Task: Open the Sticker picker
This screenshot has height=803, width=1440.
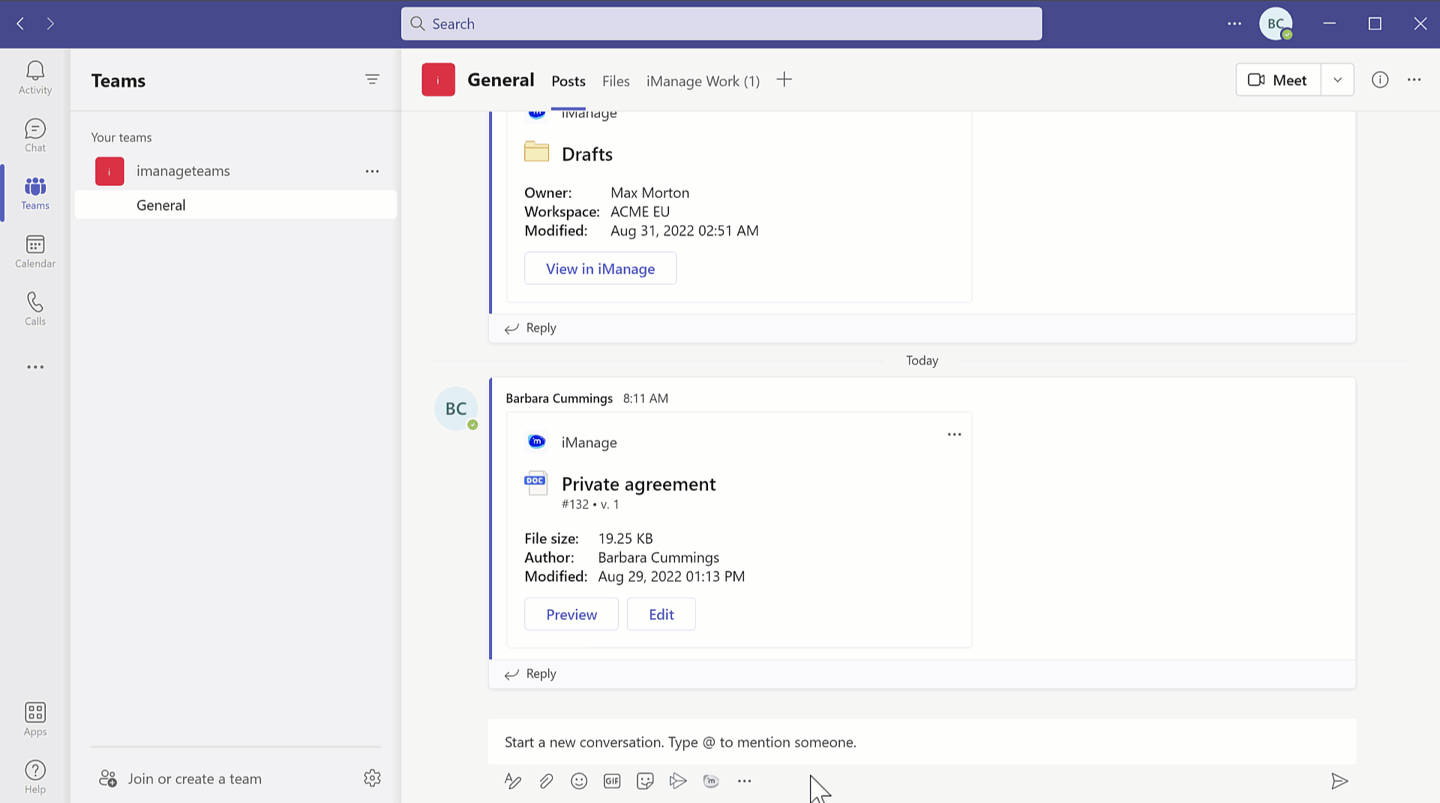Action: tap(645, 781)
